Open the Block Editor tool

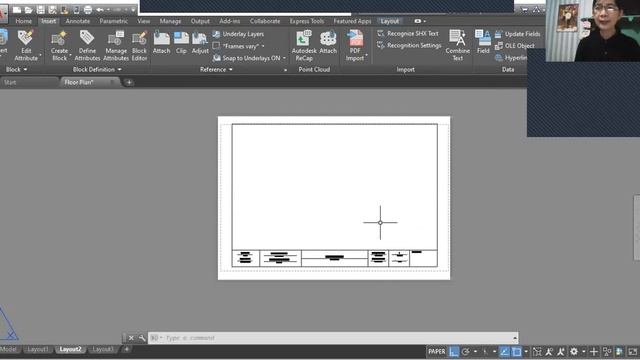pos(139,46)
